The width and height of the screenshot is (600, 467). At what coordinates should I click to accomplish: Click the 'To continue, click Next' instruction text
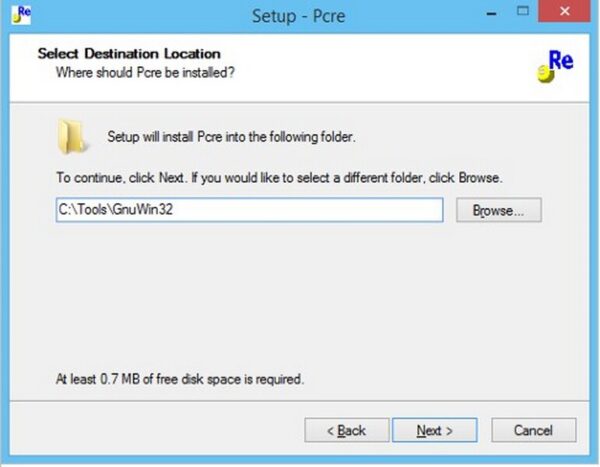click(279, 178)
